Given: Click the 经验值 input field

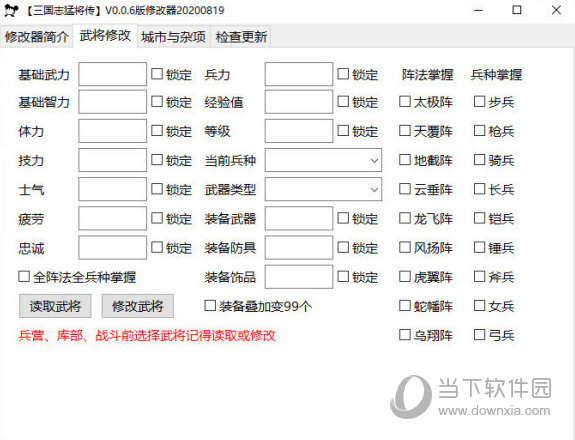Looking at the screenshot, I should pyautogui.click(x=299, y=102).
